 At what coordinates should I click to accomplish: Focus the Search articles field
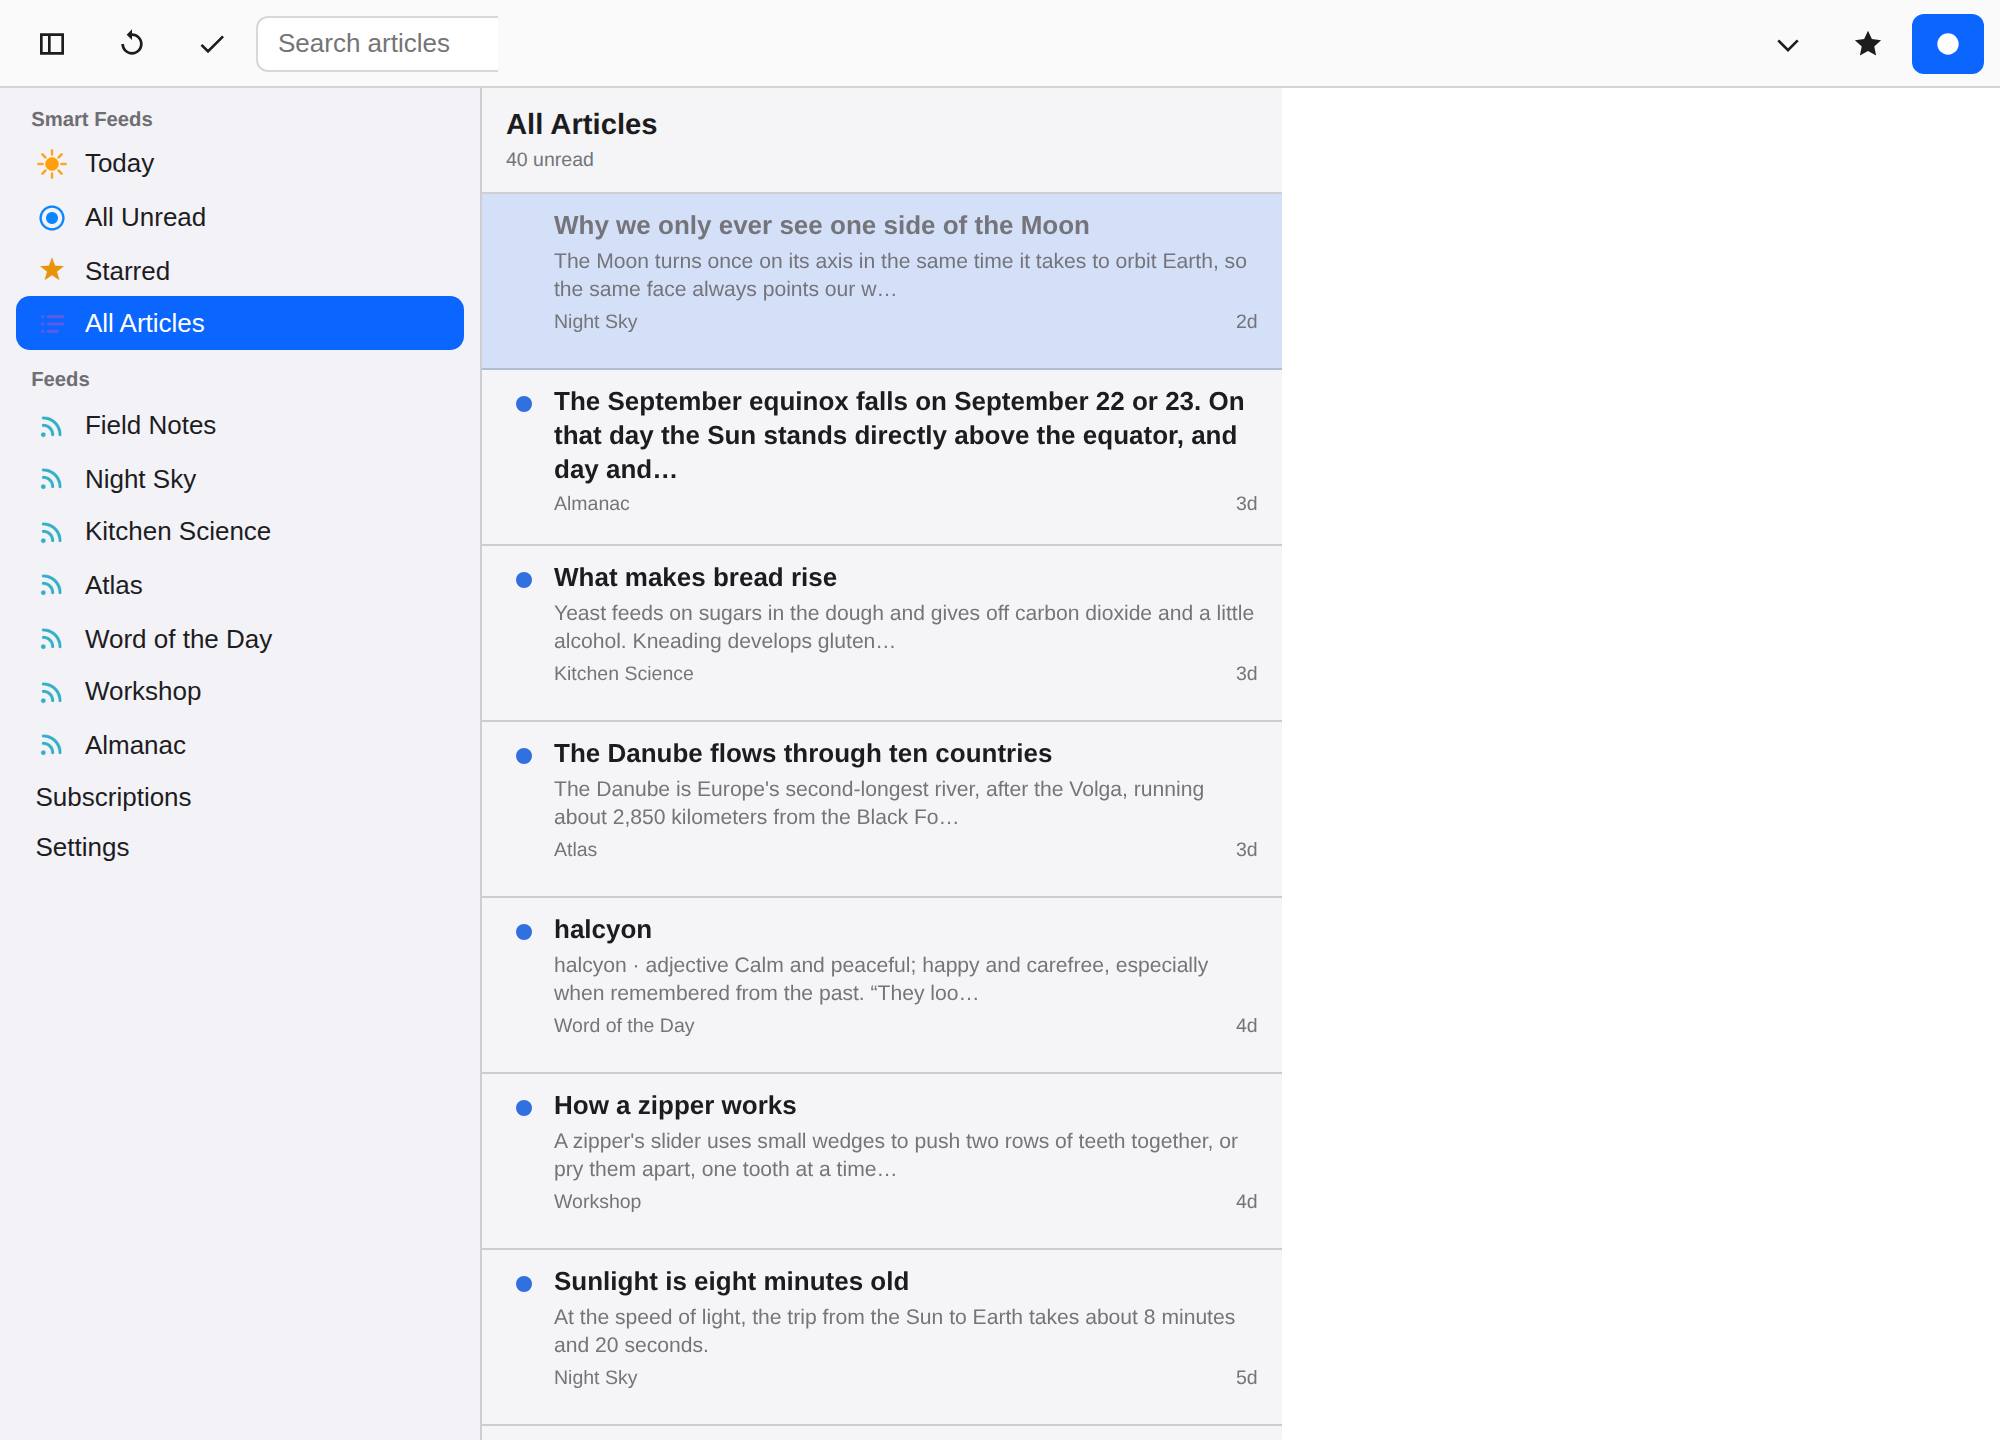[x=378, y=44]
